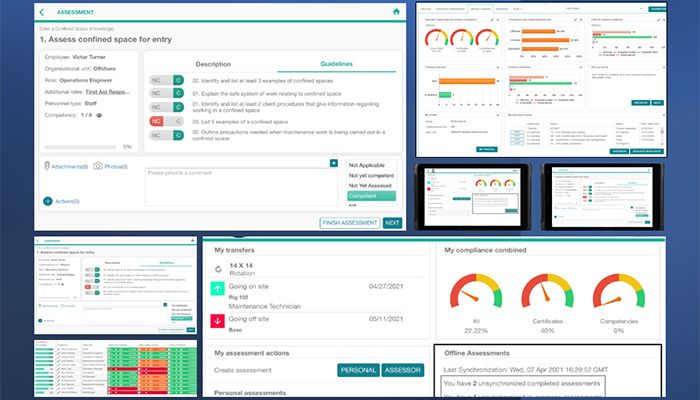The width and height of the screenshot is (700, 400).
Task: Click the PERSONAL create assessment button
Action: point(358,370)
